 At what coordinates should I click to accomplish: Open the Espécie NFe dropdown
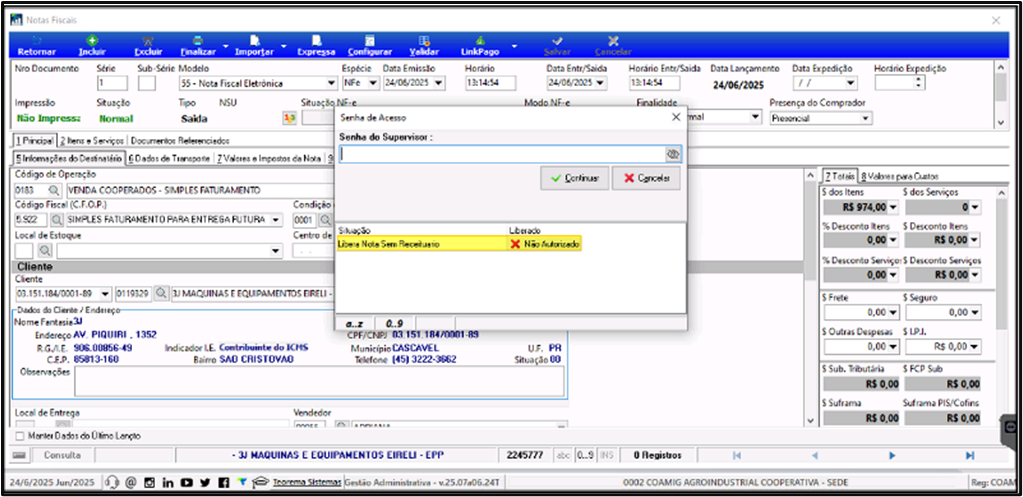[373, 83]
